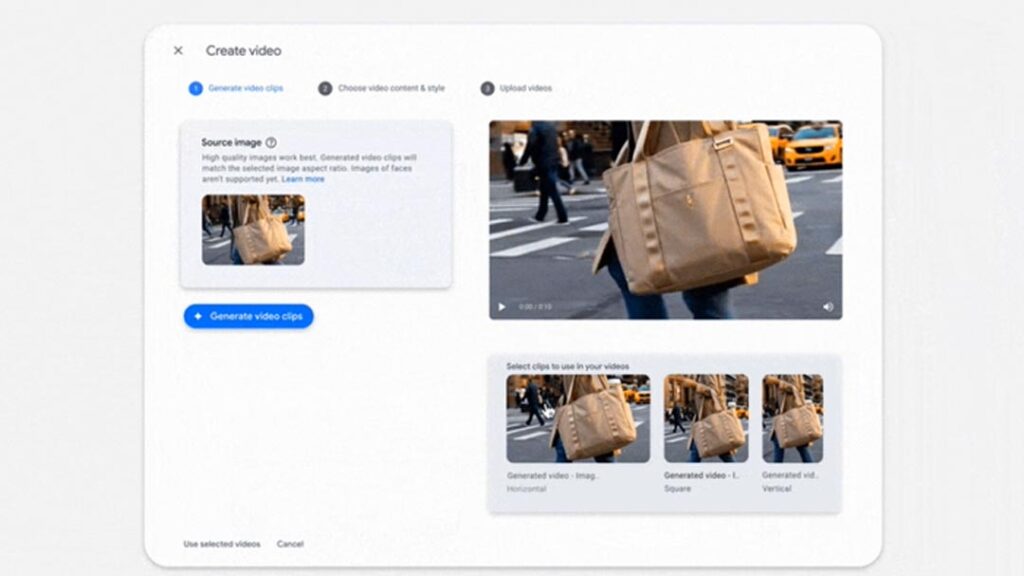Click the step 2 numbered circle
The height and width of the screenshot is (576, 1024).
(x=325, y=88)
